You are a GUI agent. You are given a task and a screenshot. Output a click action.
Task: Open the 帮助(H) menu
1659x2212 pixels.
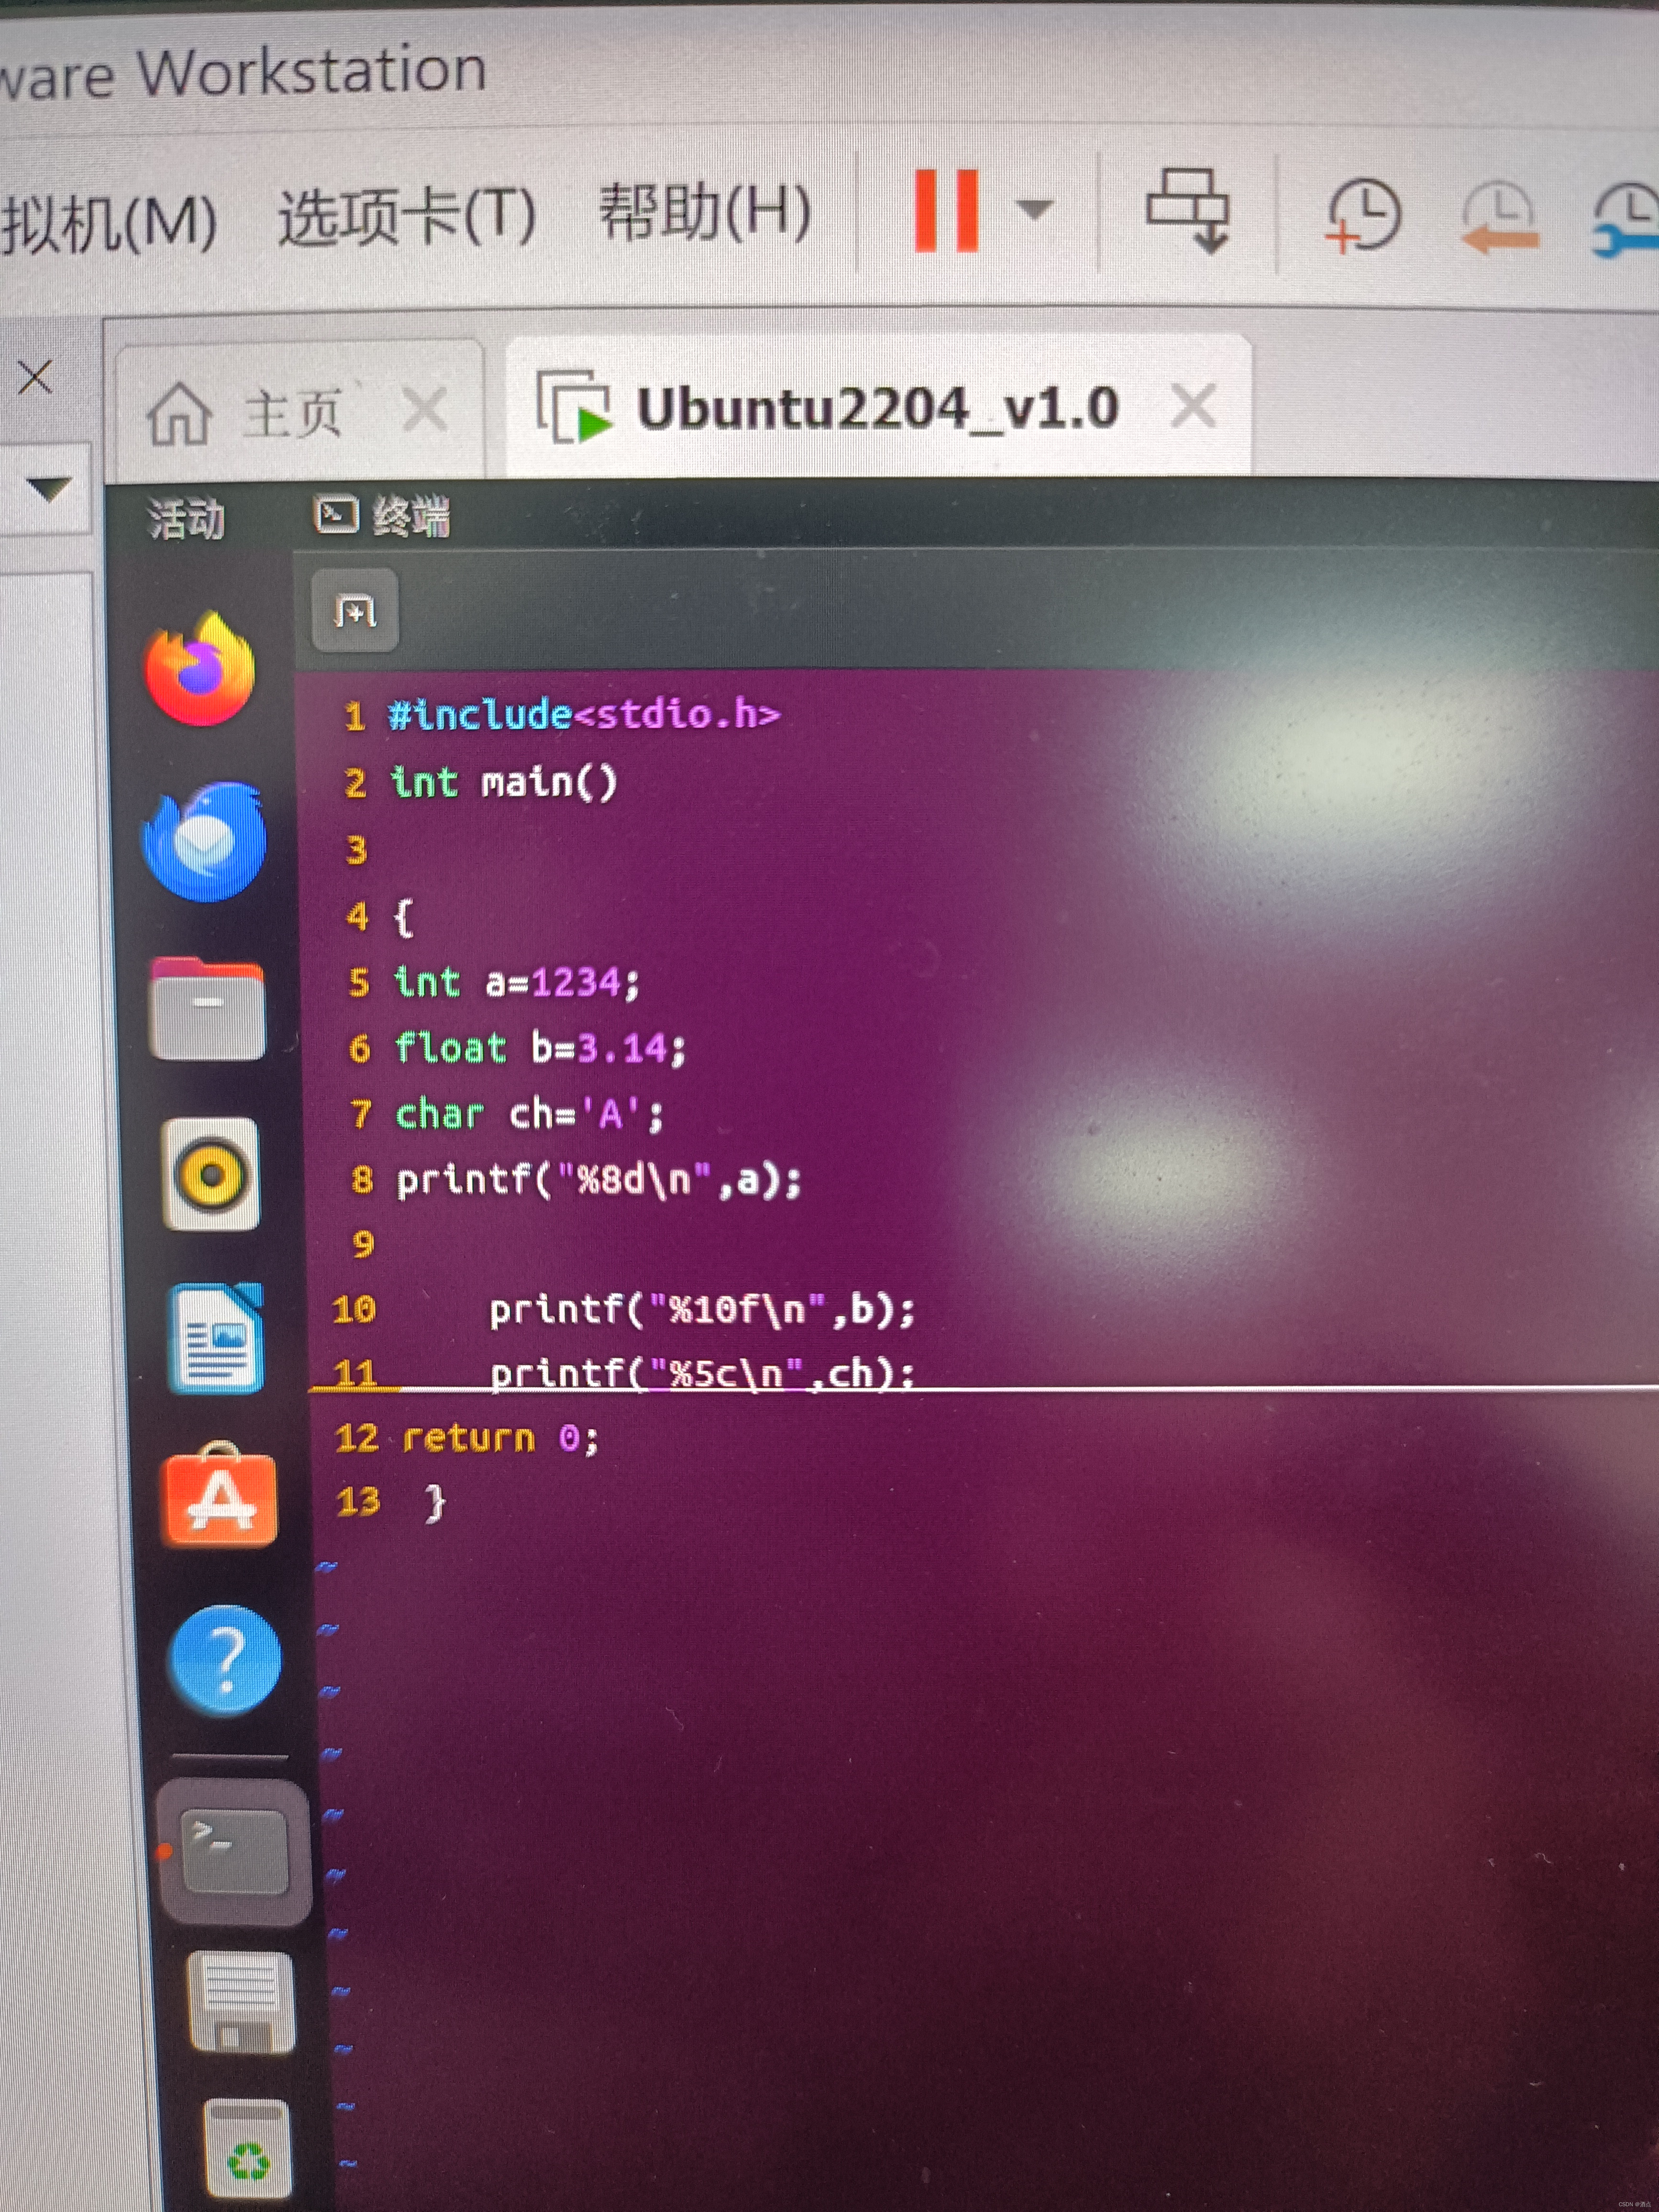[704, 212]
